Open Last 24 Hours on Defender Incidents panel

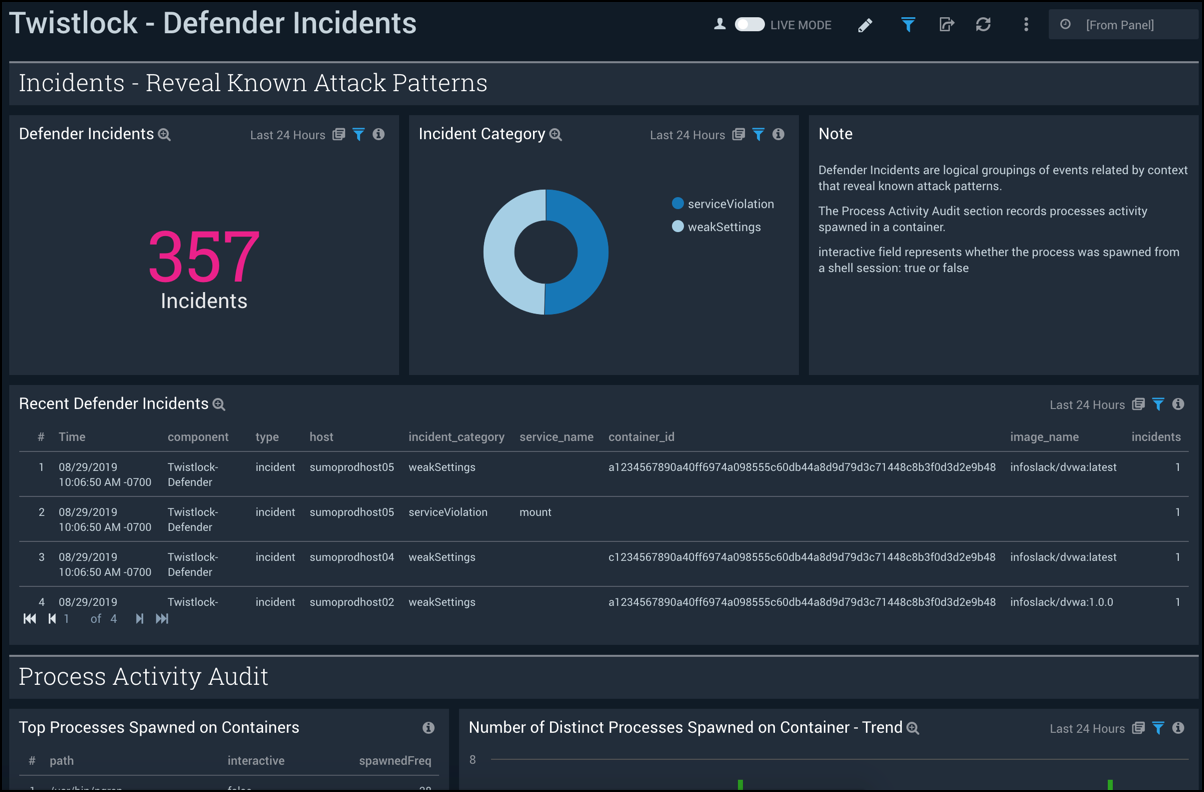pos(286,133)
